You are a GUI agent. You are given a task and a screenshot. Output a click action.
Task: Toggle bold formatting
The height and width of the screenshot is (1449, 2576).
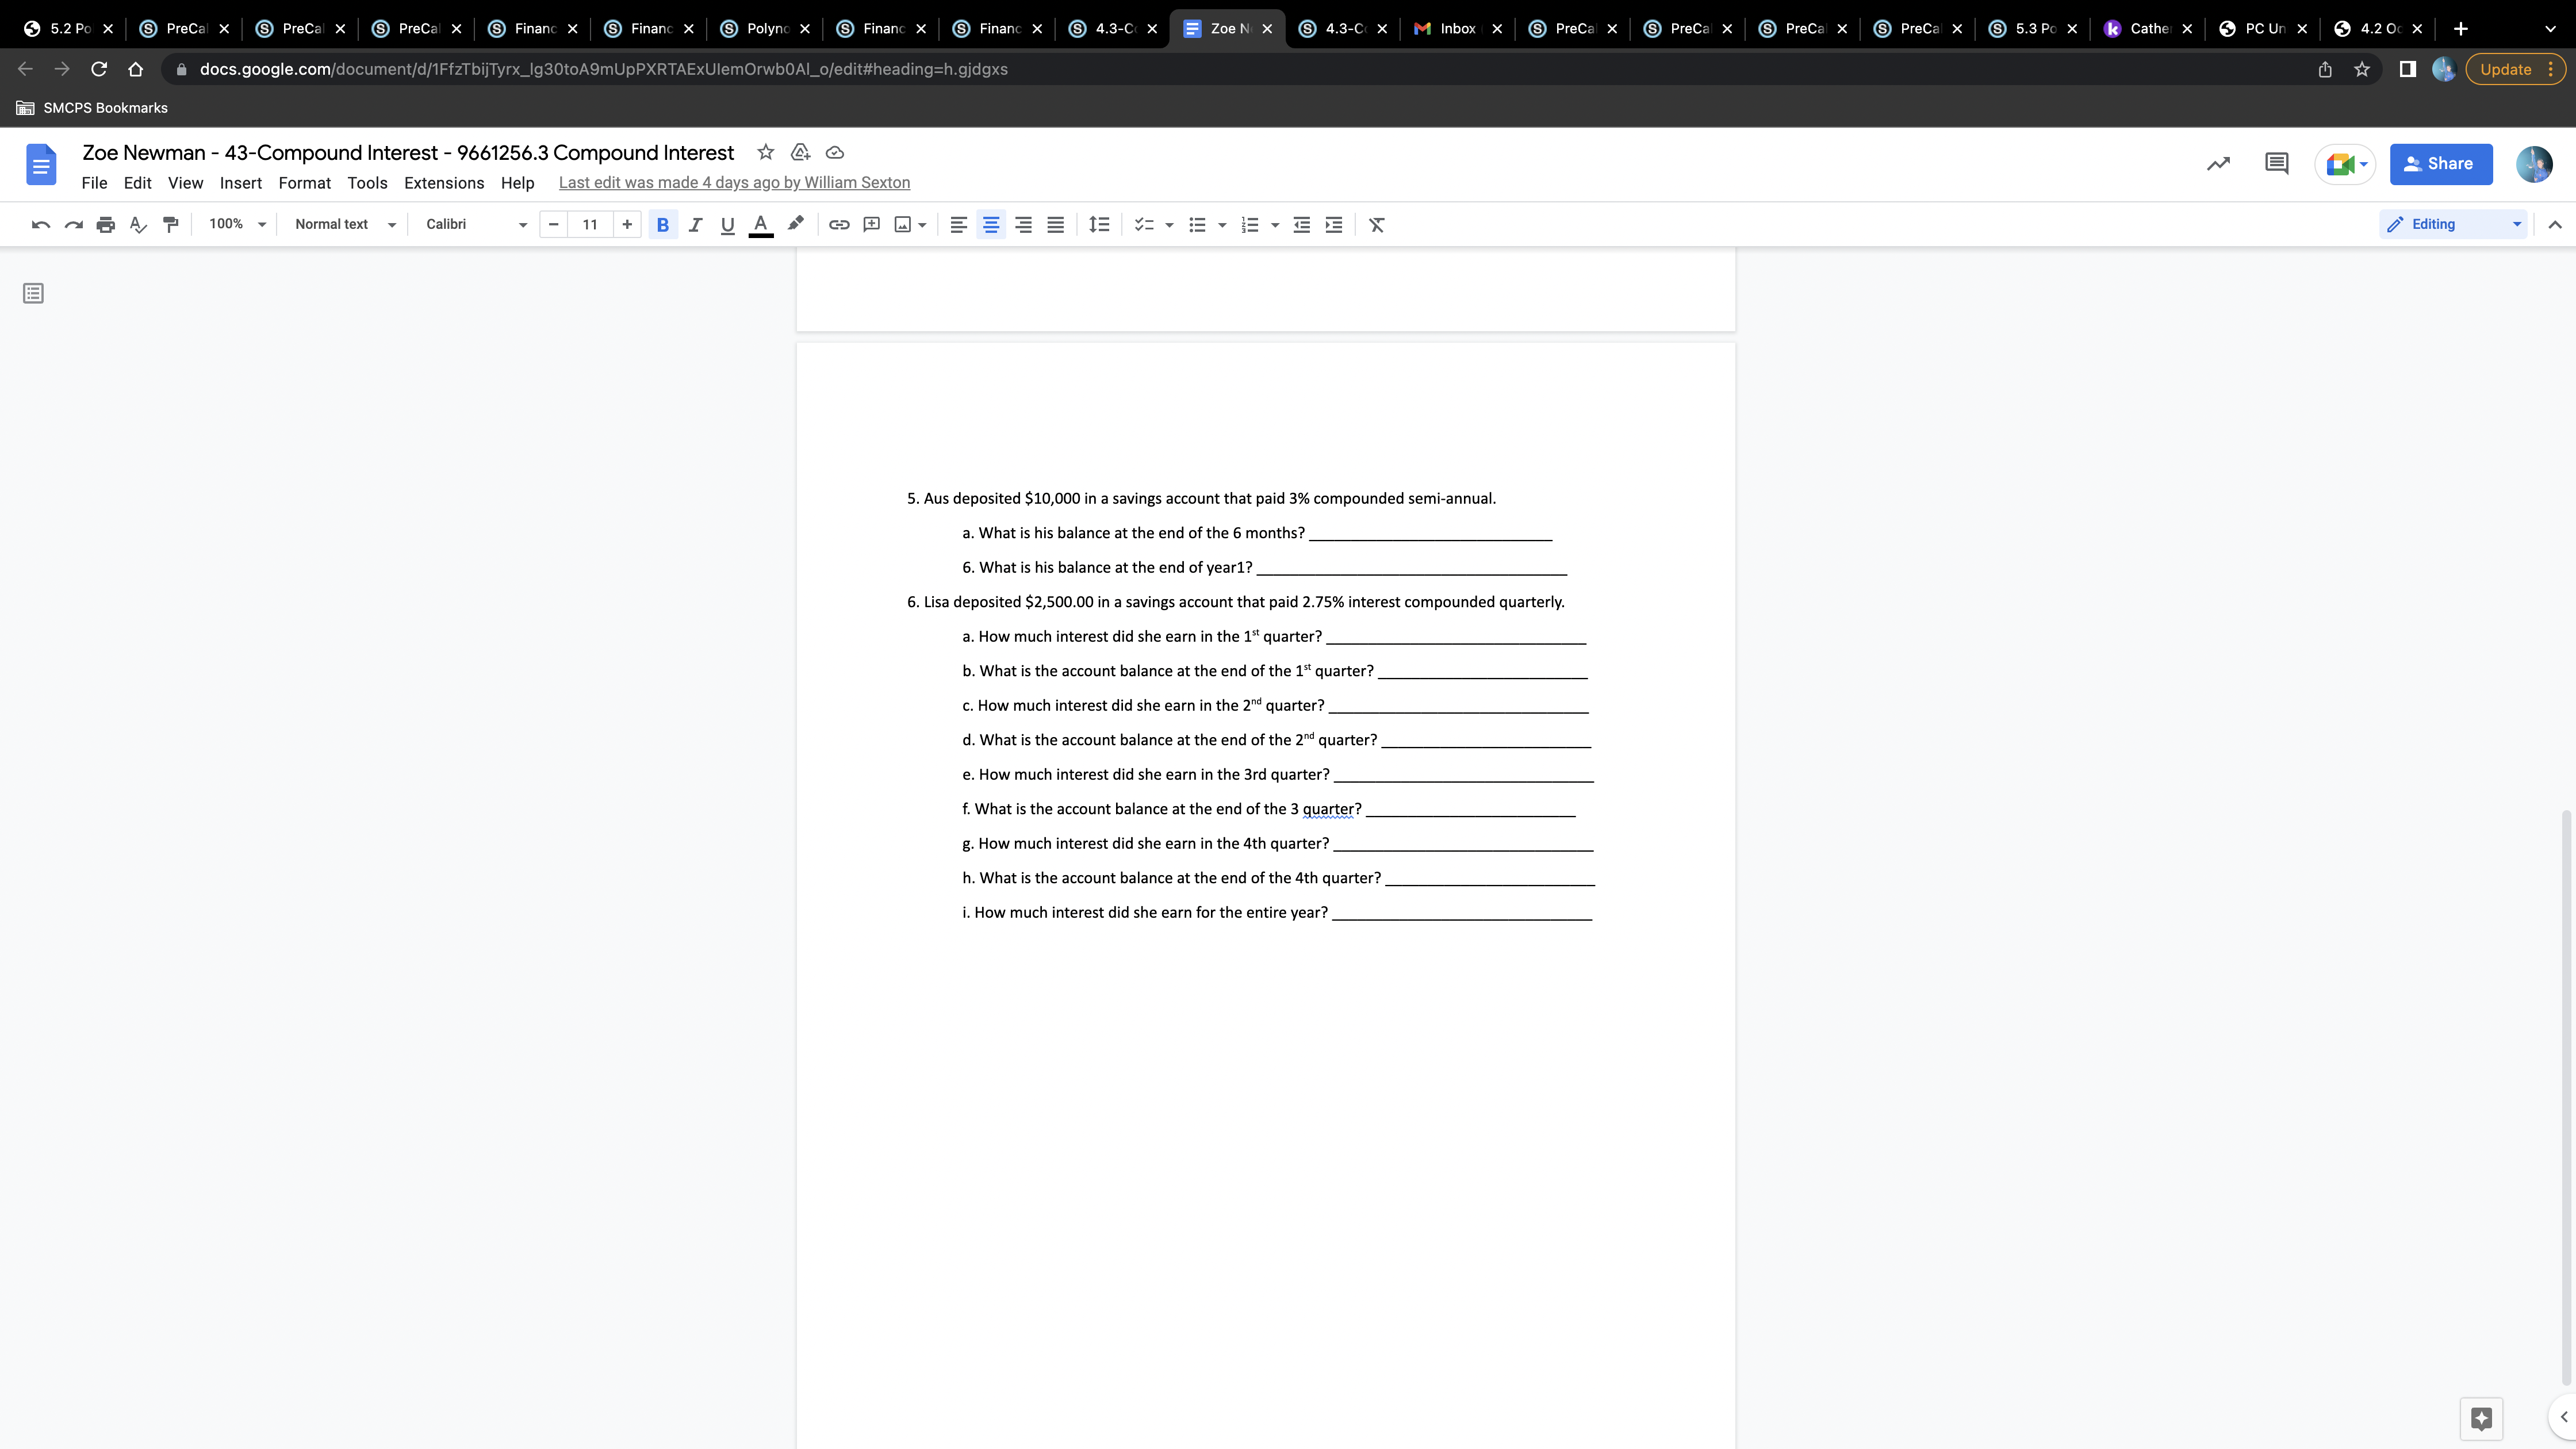point(662,224)
